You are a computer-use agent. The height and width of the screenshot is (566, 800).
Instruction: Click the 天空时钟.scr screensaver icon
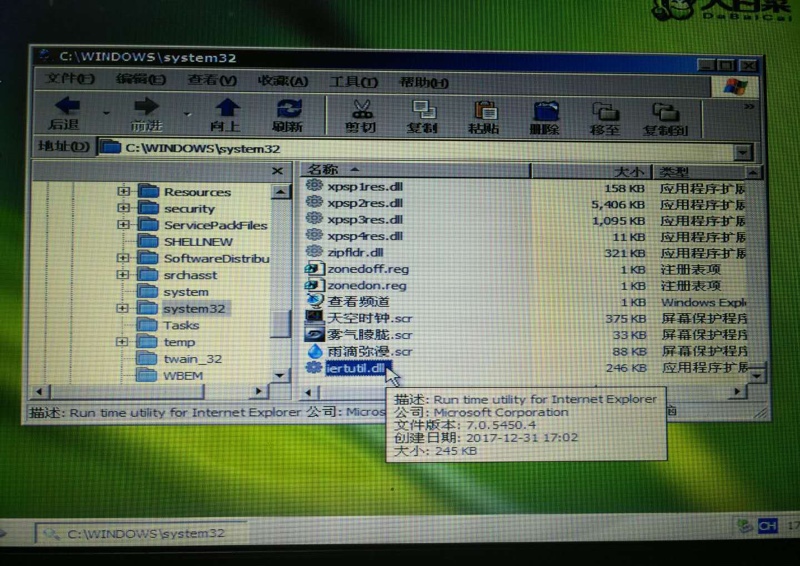tap(314, 317)
